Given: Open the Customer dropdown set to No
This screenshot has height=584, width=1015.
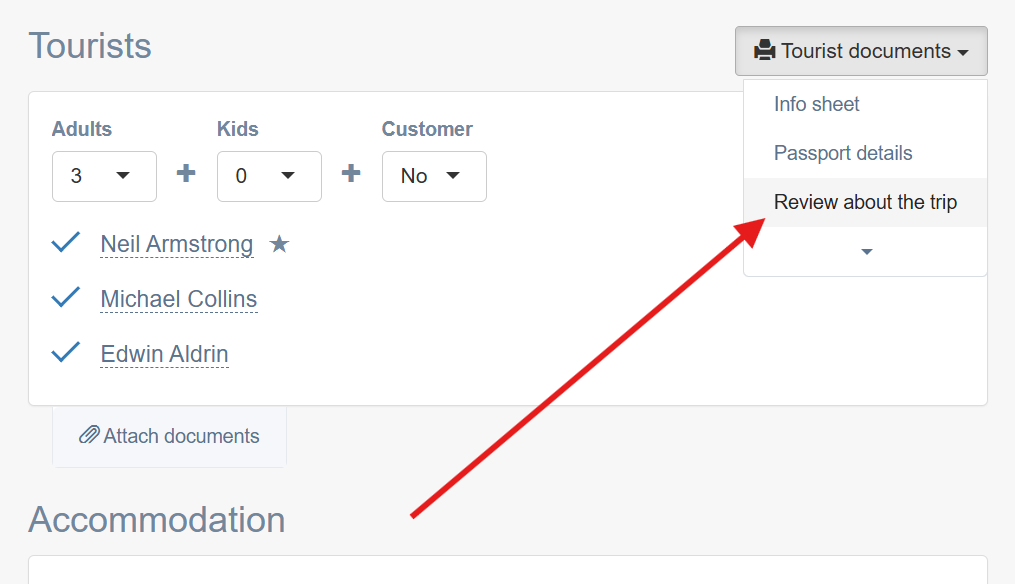Looking at the screenshot, I should pyautogui.click(x=434, y=176).
